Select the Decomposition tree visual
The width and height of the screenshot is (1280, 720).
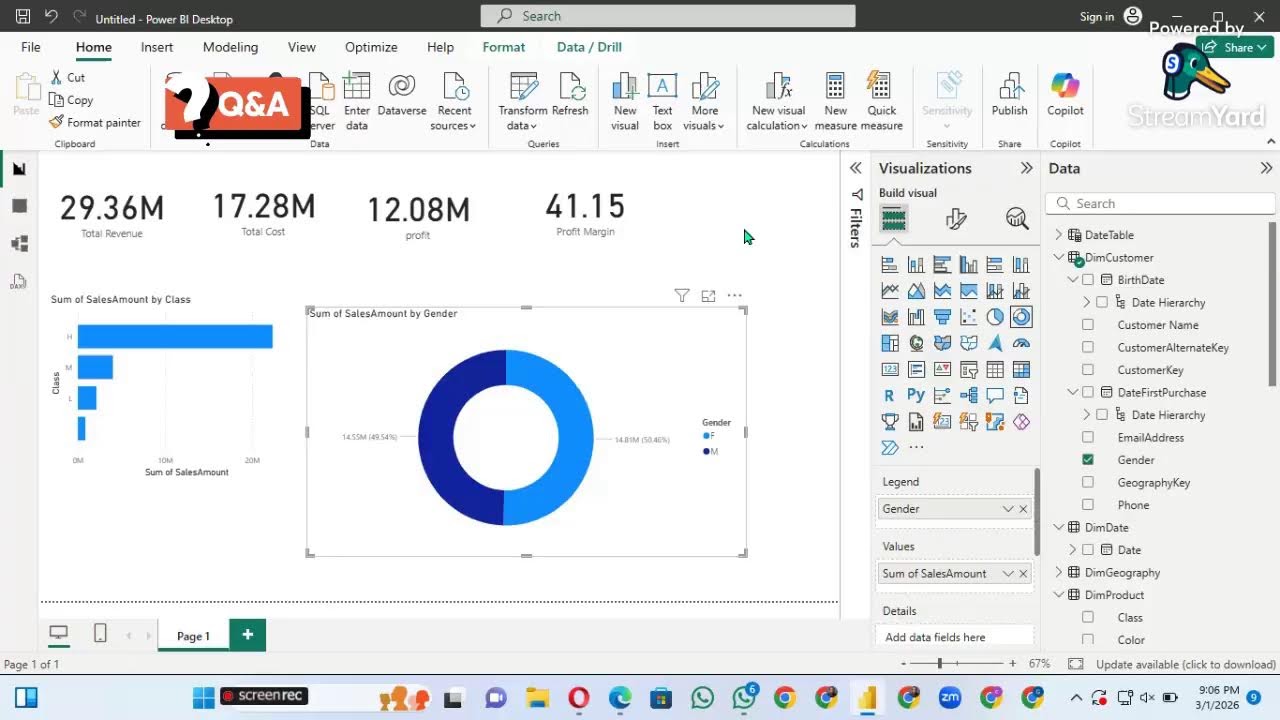click(x=968, y=396)
